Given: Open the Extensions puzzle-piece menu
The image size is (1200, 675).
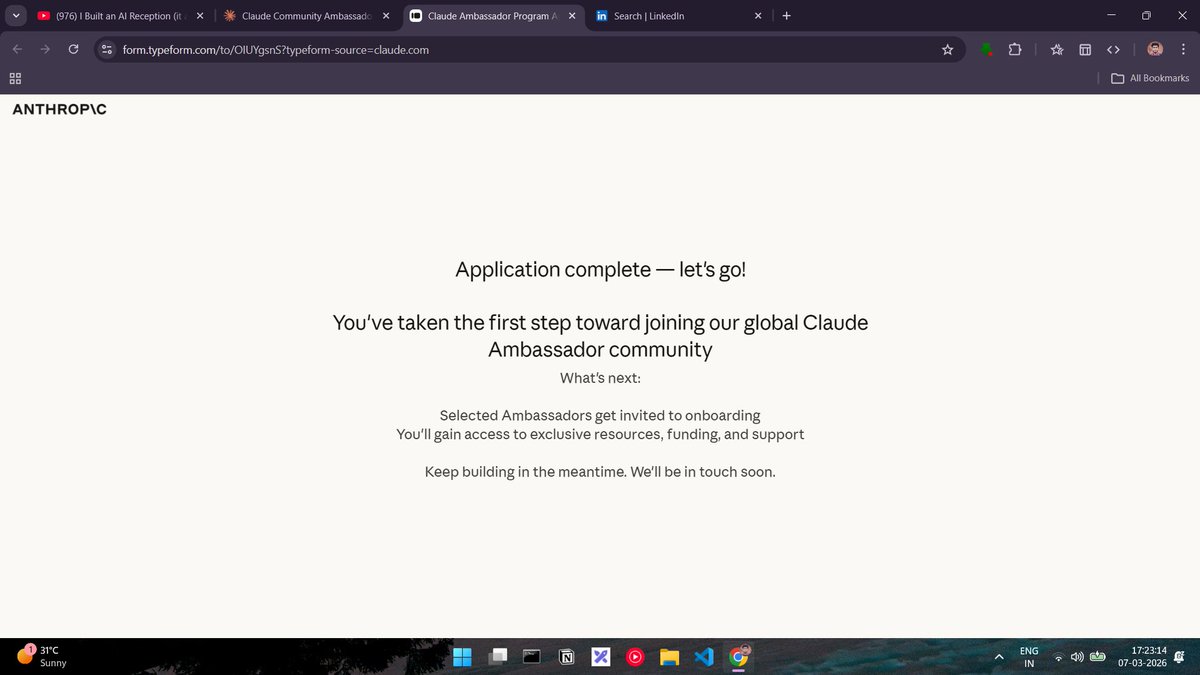Looking at the screenshot, I should (x=1014, y=49).
